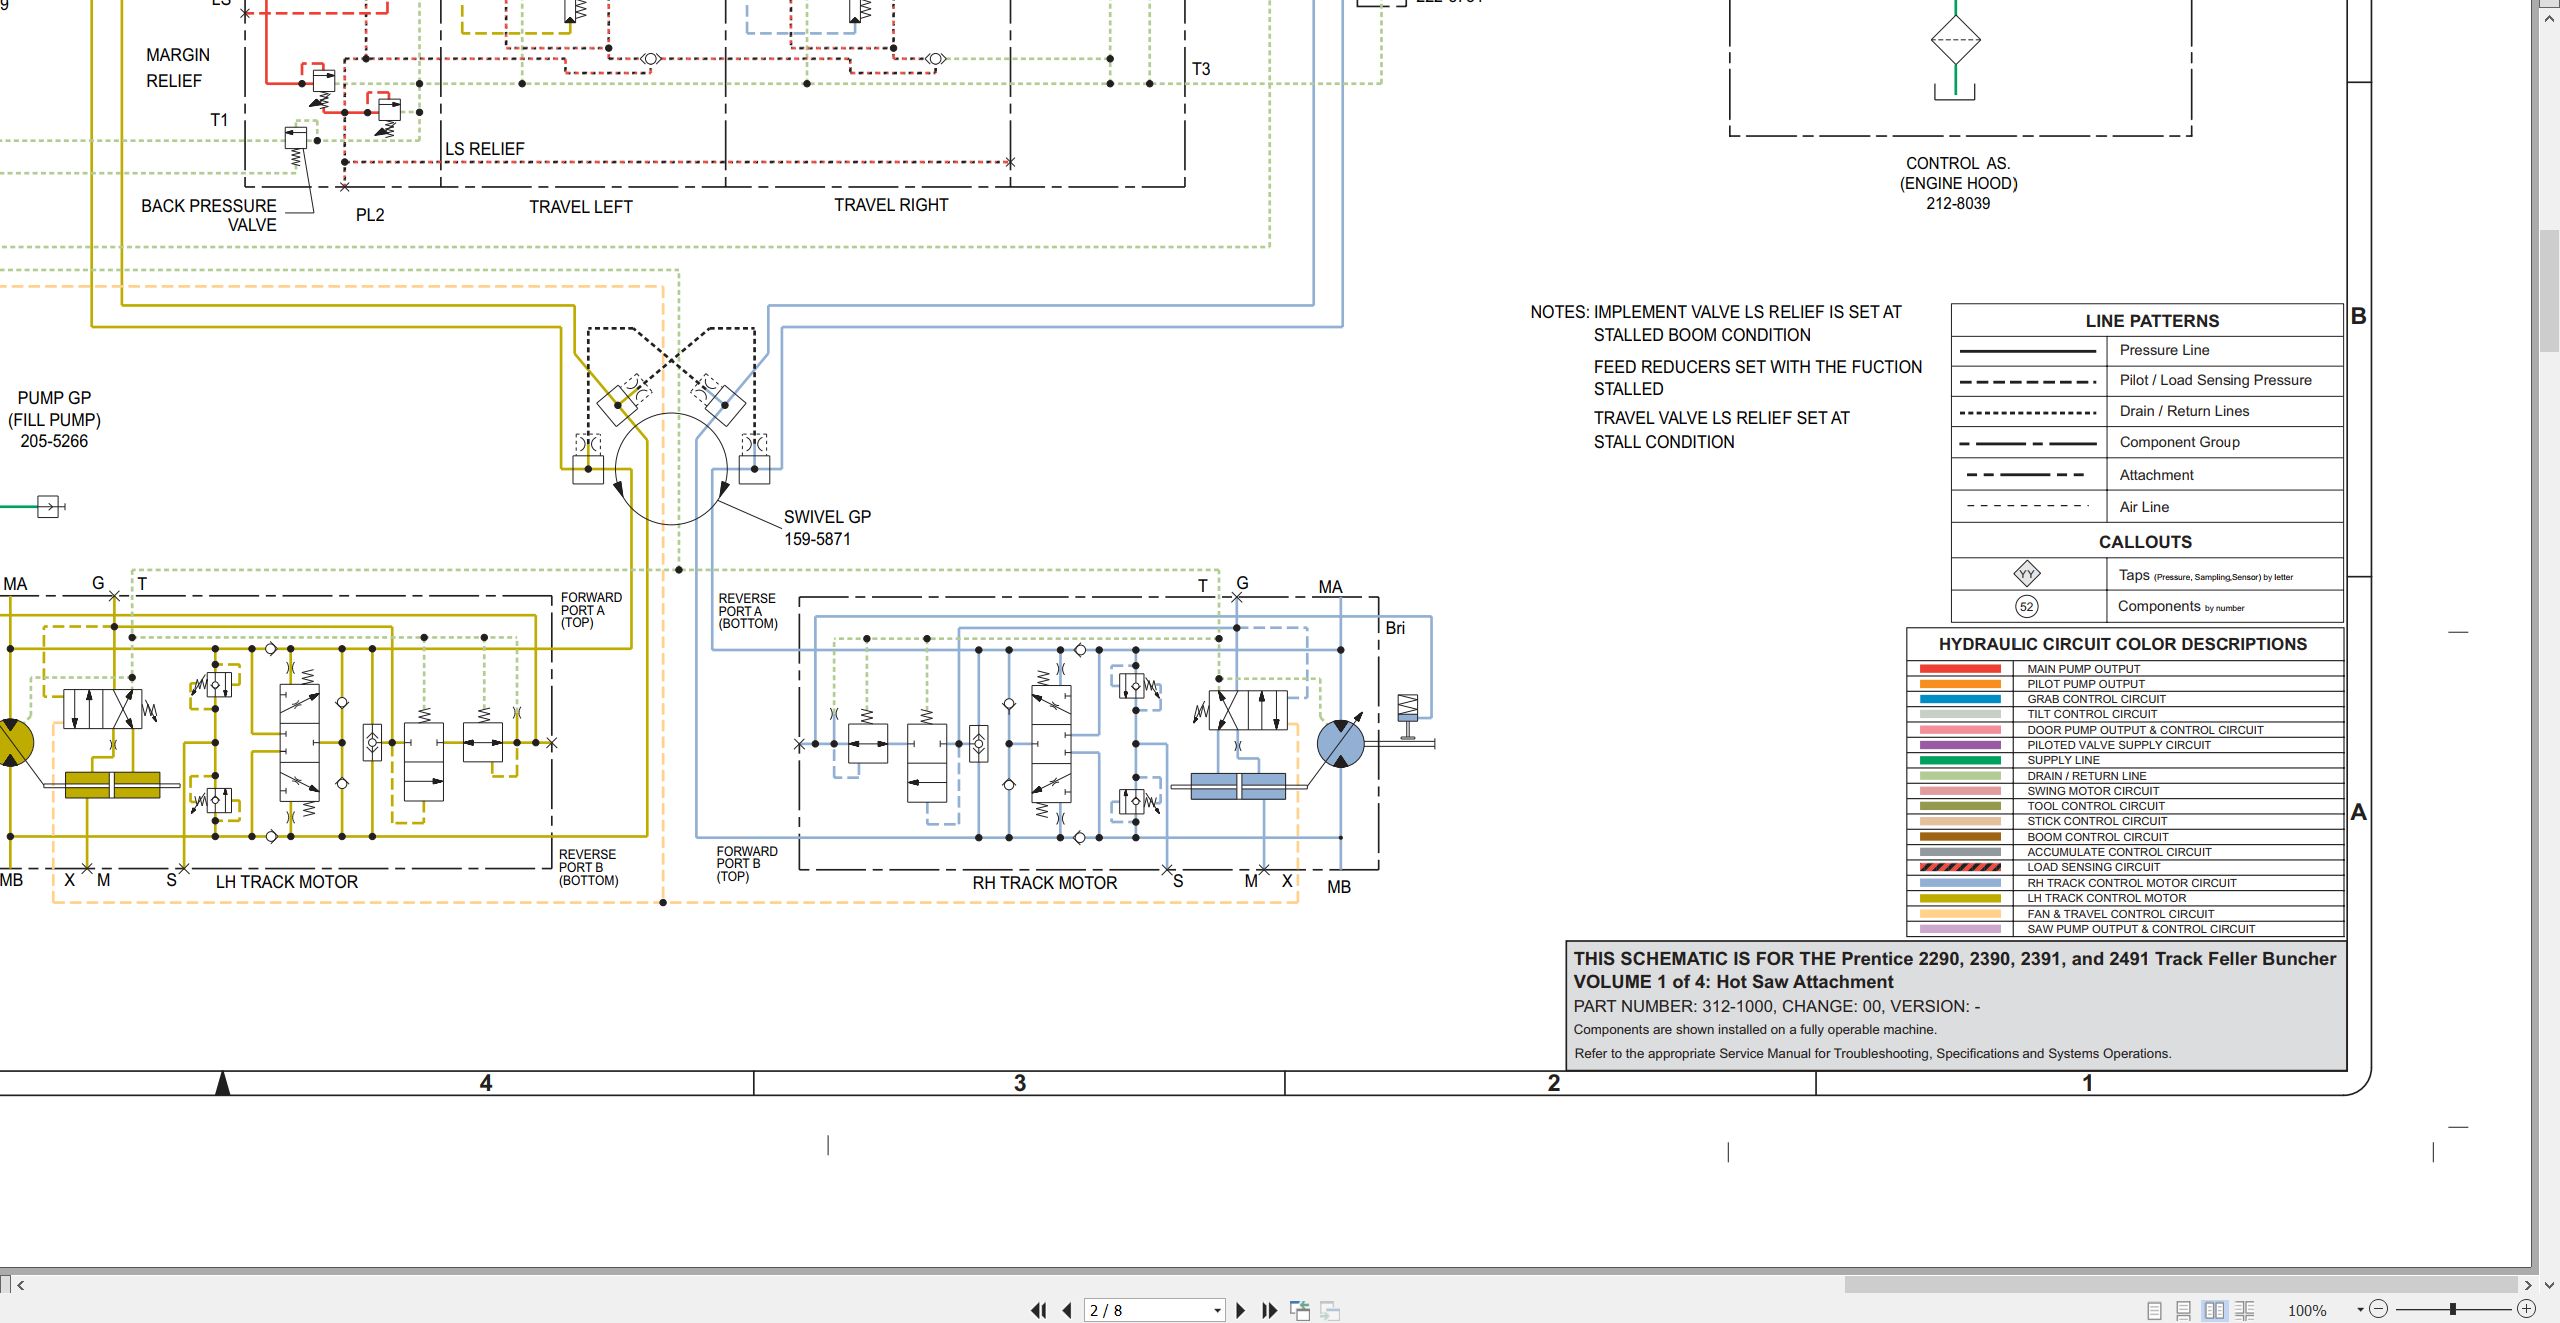Click the SUPPLY LINE green swatch
The width and height of the screenshot is (2560, 1323).
[x=1960, y=760]
